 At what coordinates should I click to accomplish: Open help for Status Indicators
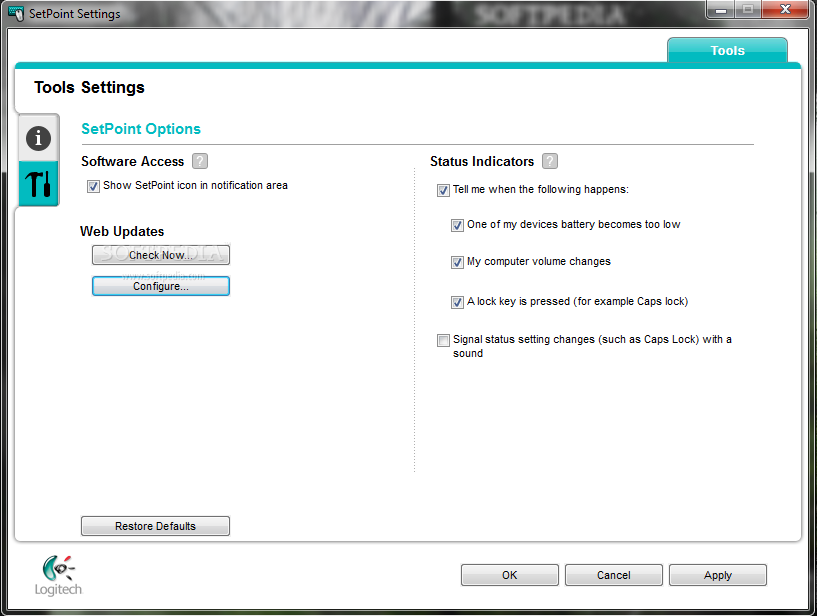tap(549, 162)
